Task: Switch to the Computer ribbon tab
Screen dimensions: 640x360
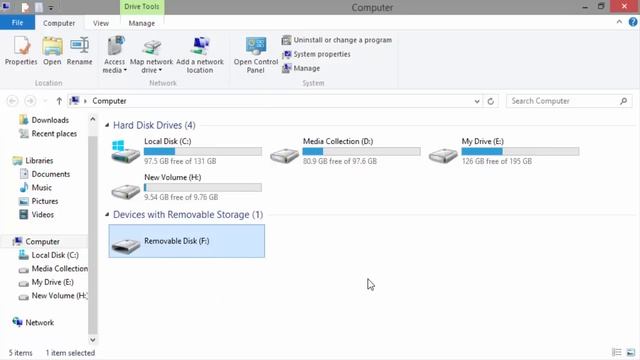Action: tap(59, 23)
